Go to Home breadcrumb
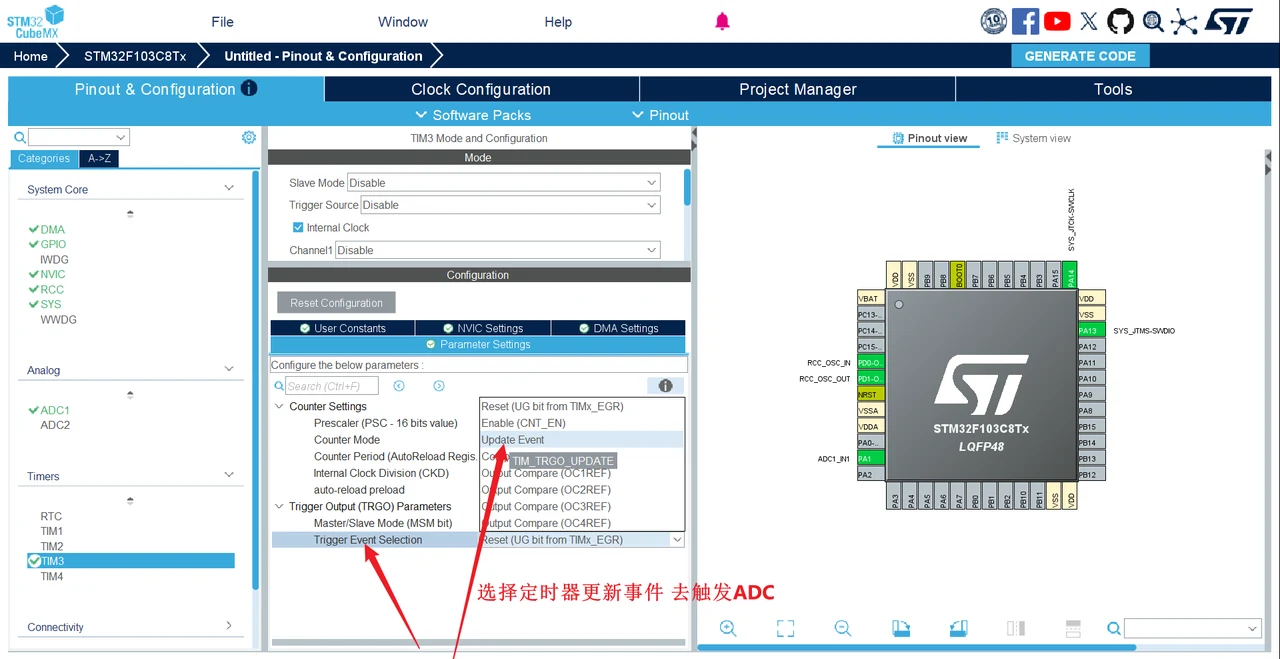 (30, 56)
